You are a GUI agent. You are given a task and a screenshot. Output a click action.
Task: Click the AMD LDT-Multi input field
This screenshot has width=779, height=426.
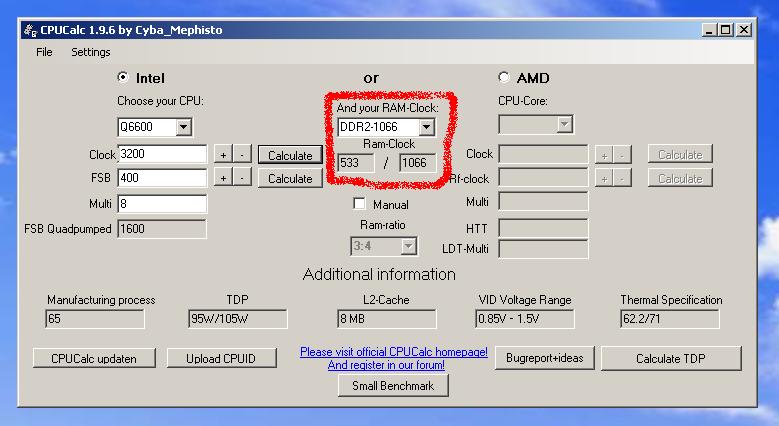[x=544, y=249]
